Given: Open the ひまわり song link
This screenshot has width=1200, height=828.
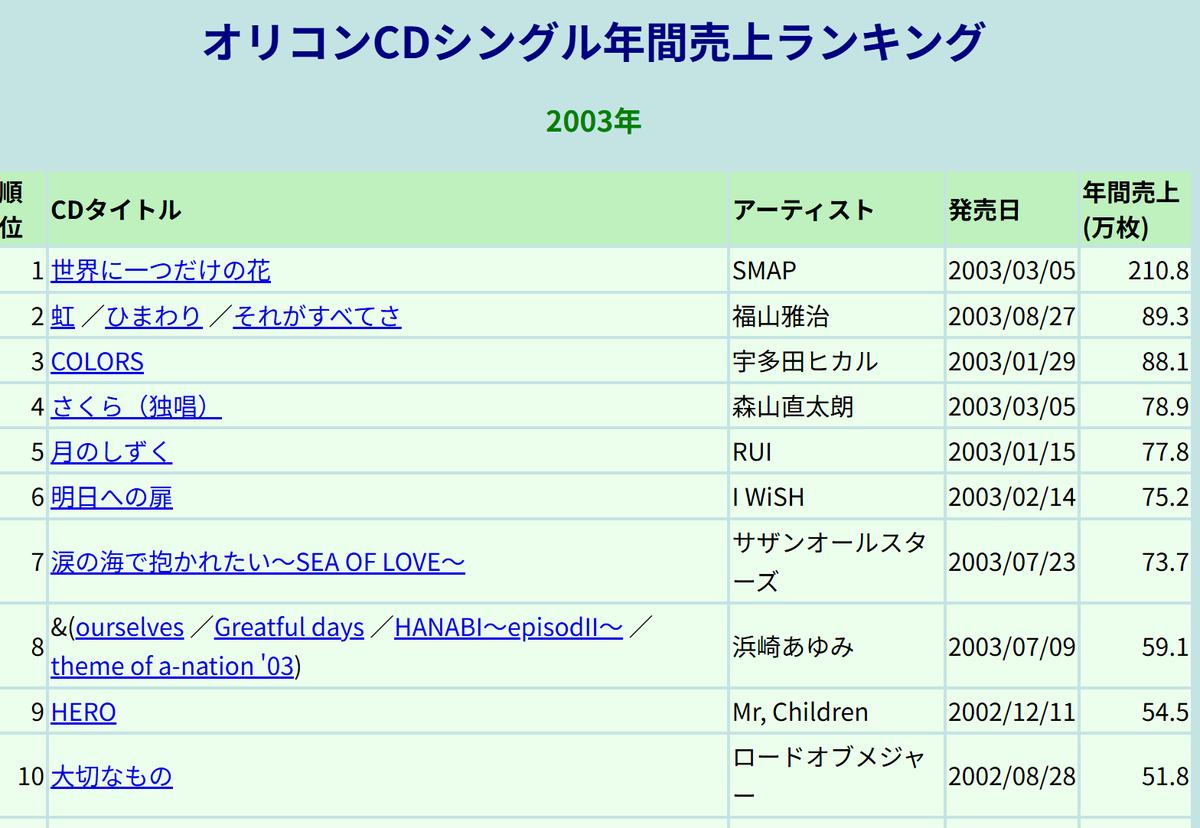Looking at the screenshot, I should pos(153,316).
